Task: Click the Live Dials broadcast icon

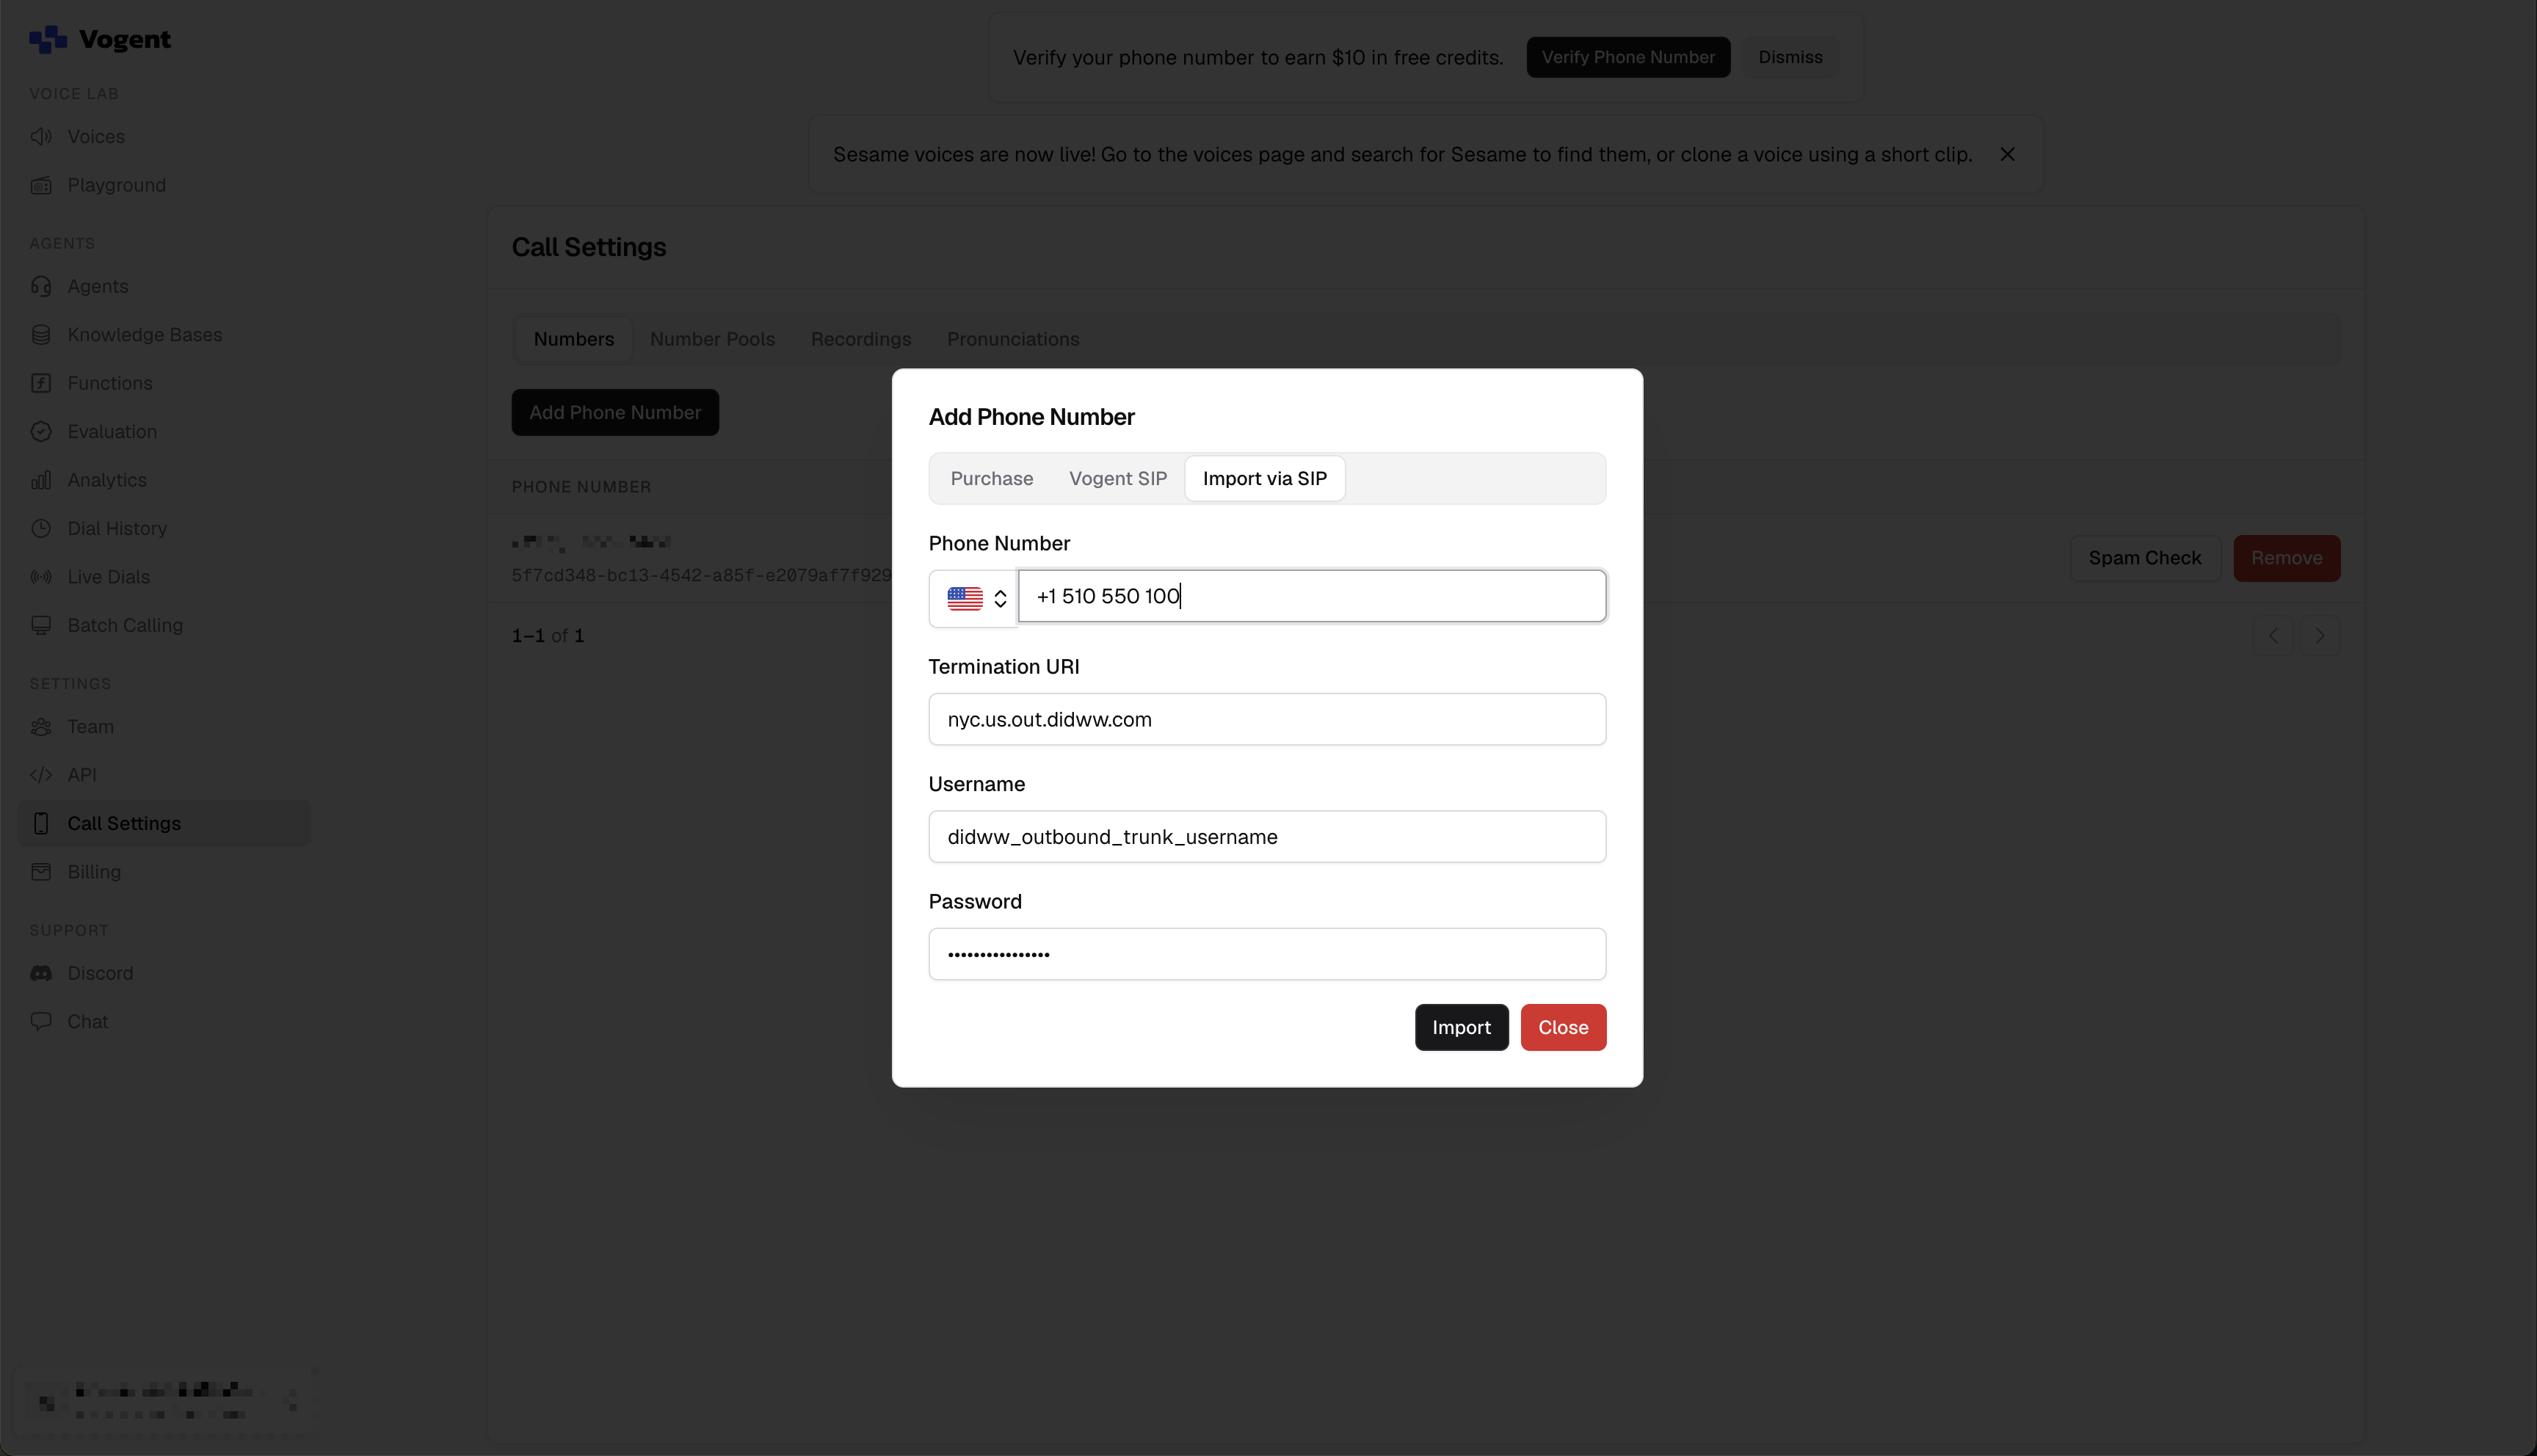Action: pyautogui.click(x=41, y=577)
